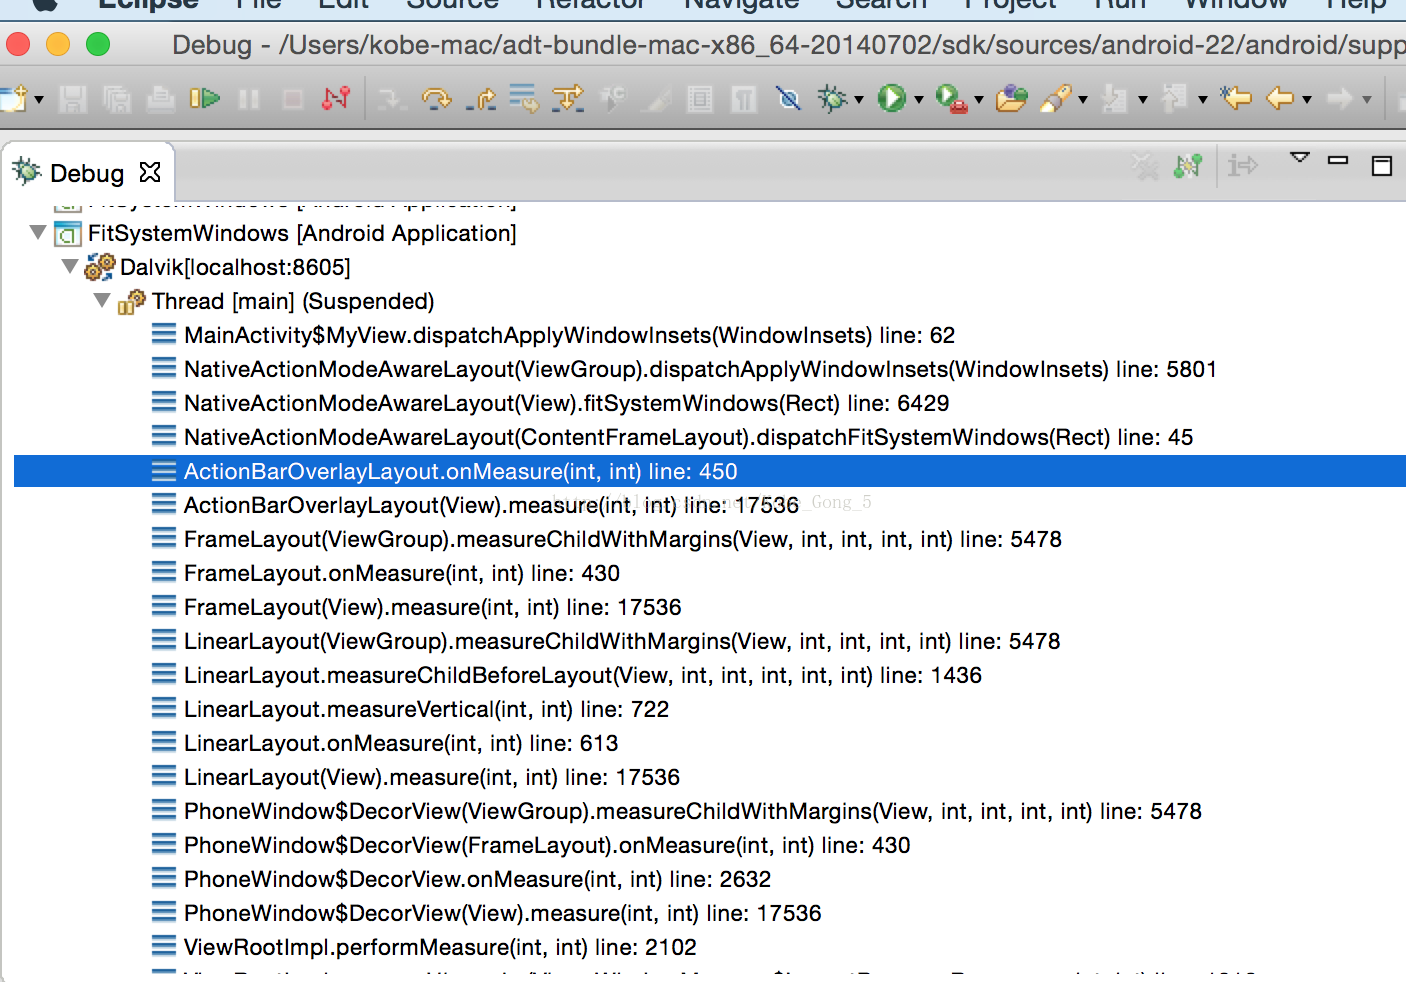
Task: Click the Suspend (pause) icon
Action: tap(248, 98)
